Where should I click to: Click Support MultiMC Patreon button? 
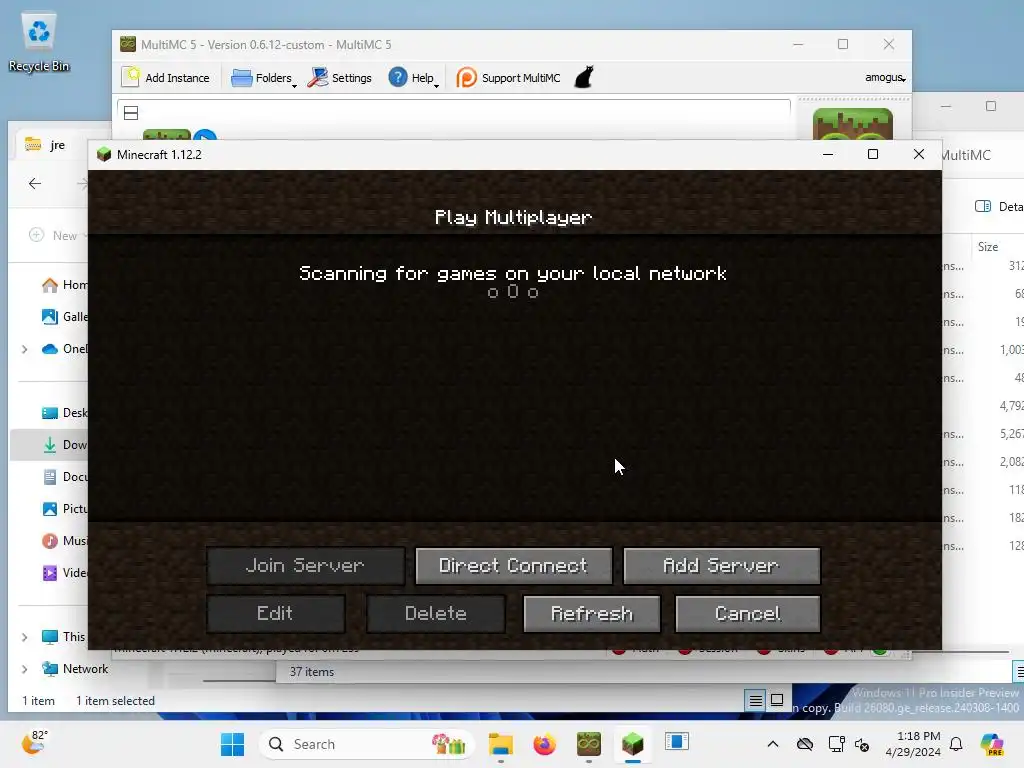point(509,78)
